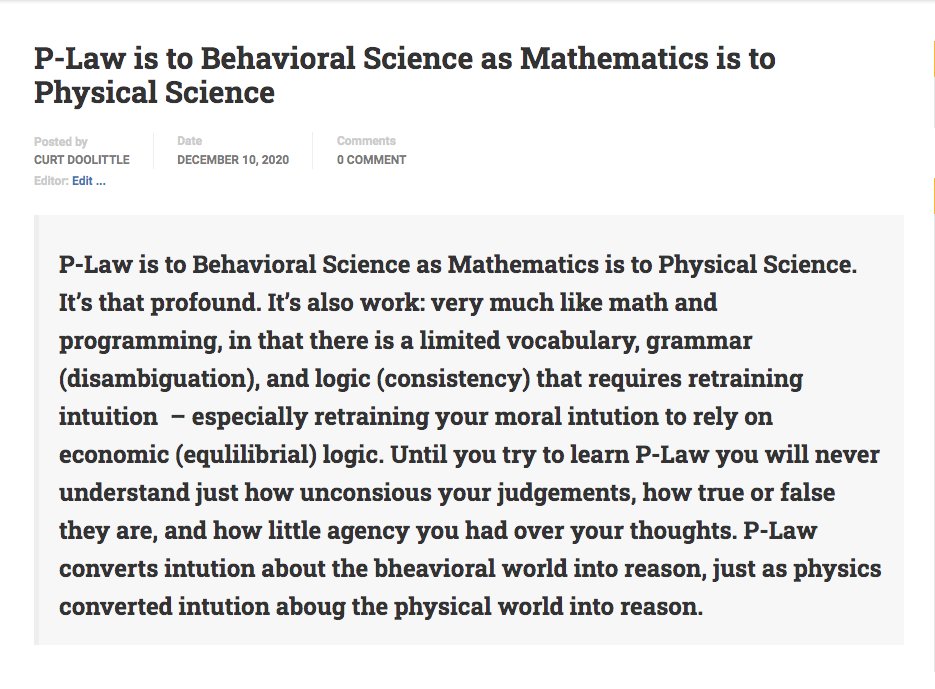935x689 pixels.
Task: Click the author name CURT DOOLITTLE
Action: [x=82, y=160]
